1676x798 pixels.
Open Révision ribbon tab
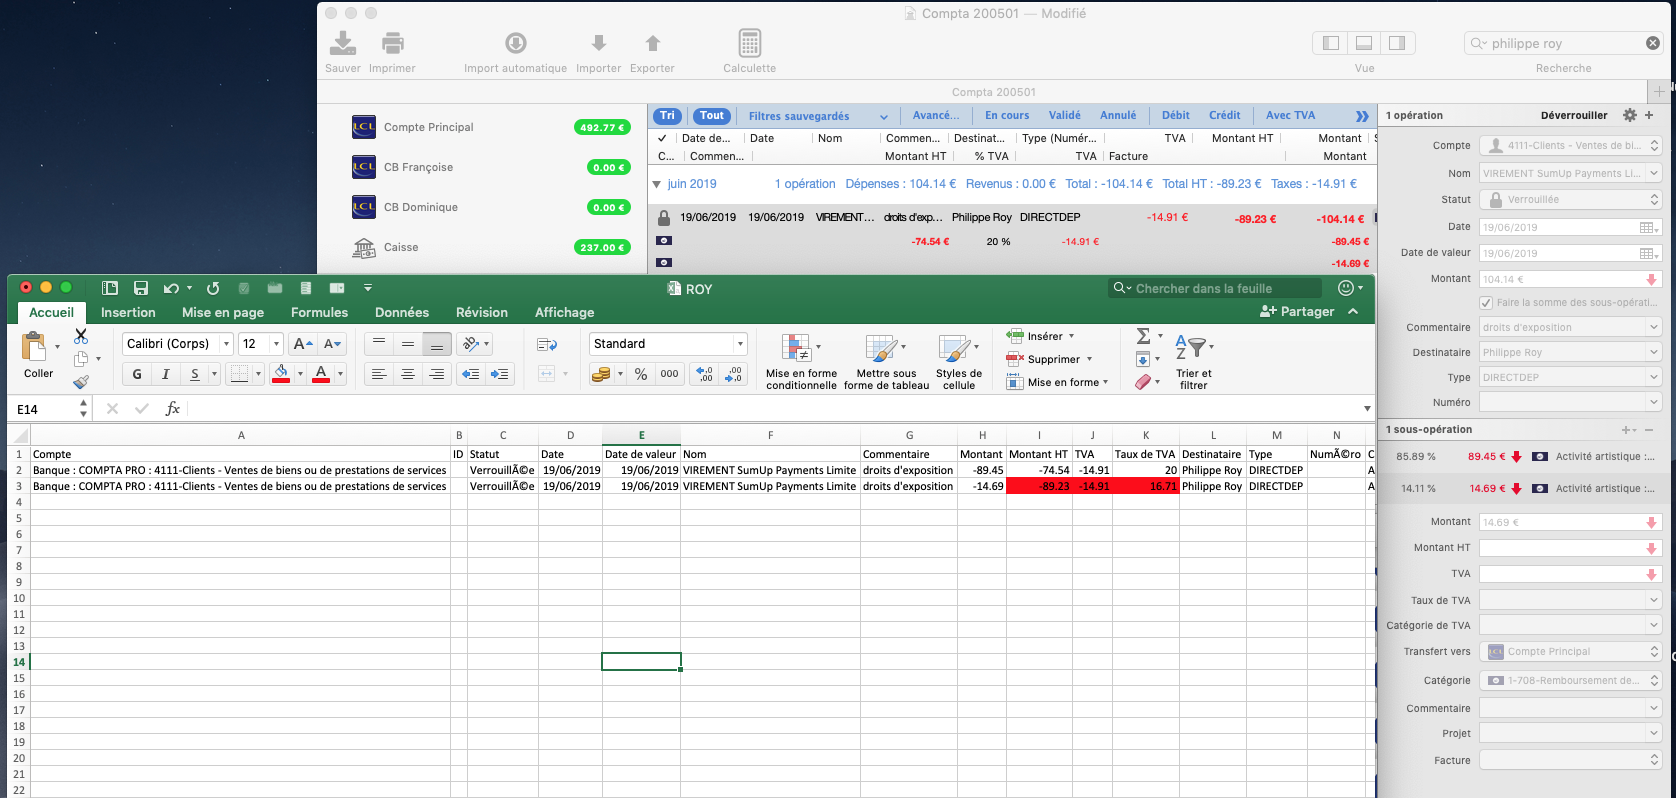pos(482,312)
